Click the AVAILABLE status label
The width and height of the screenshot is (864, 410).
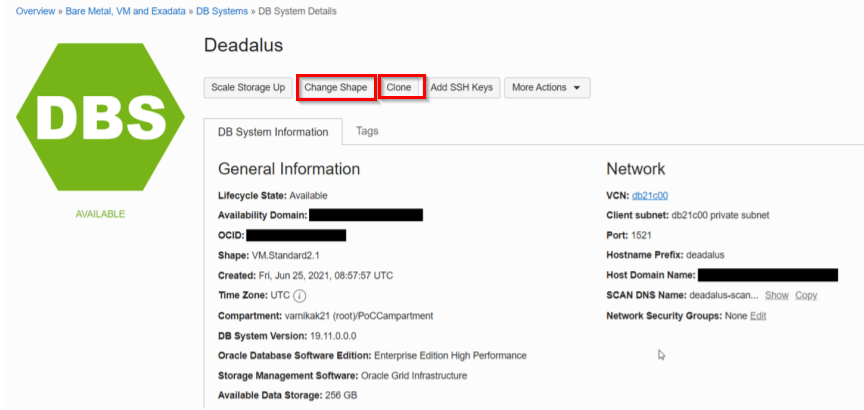100,214
